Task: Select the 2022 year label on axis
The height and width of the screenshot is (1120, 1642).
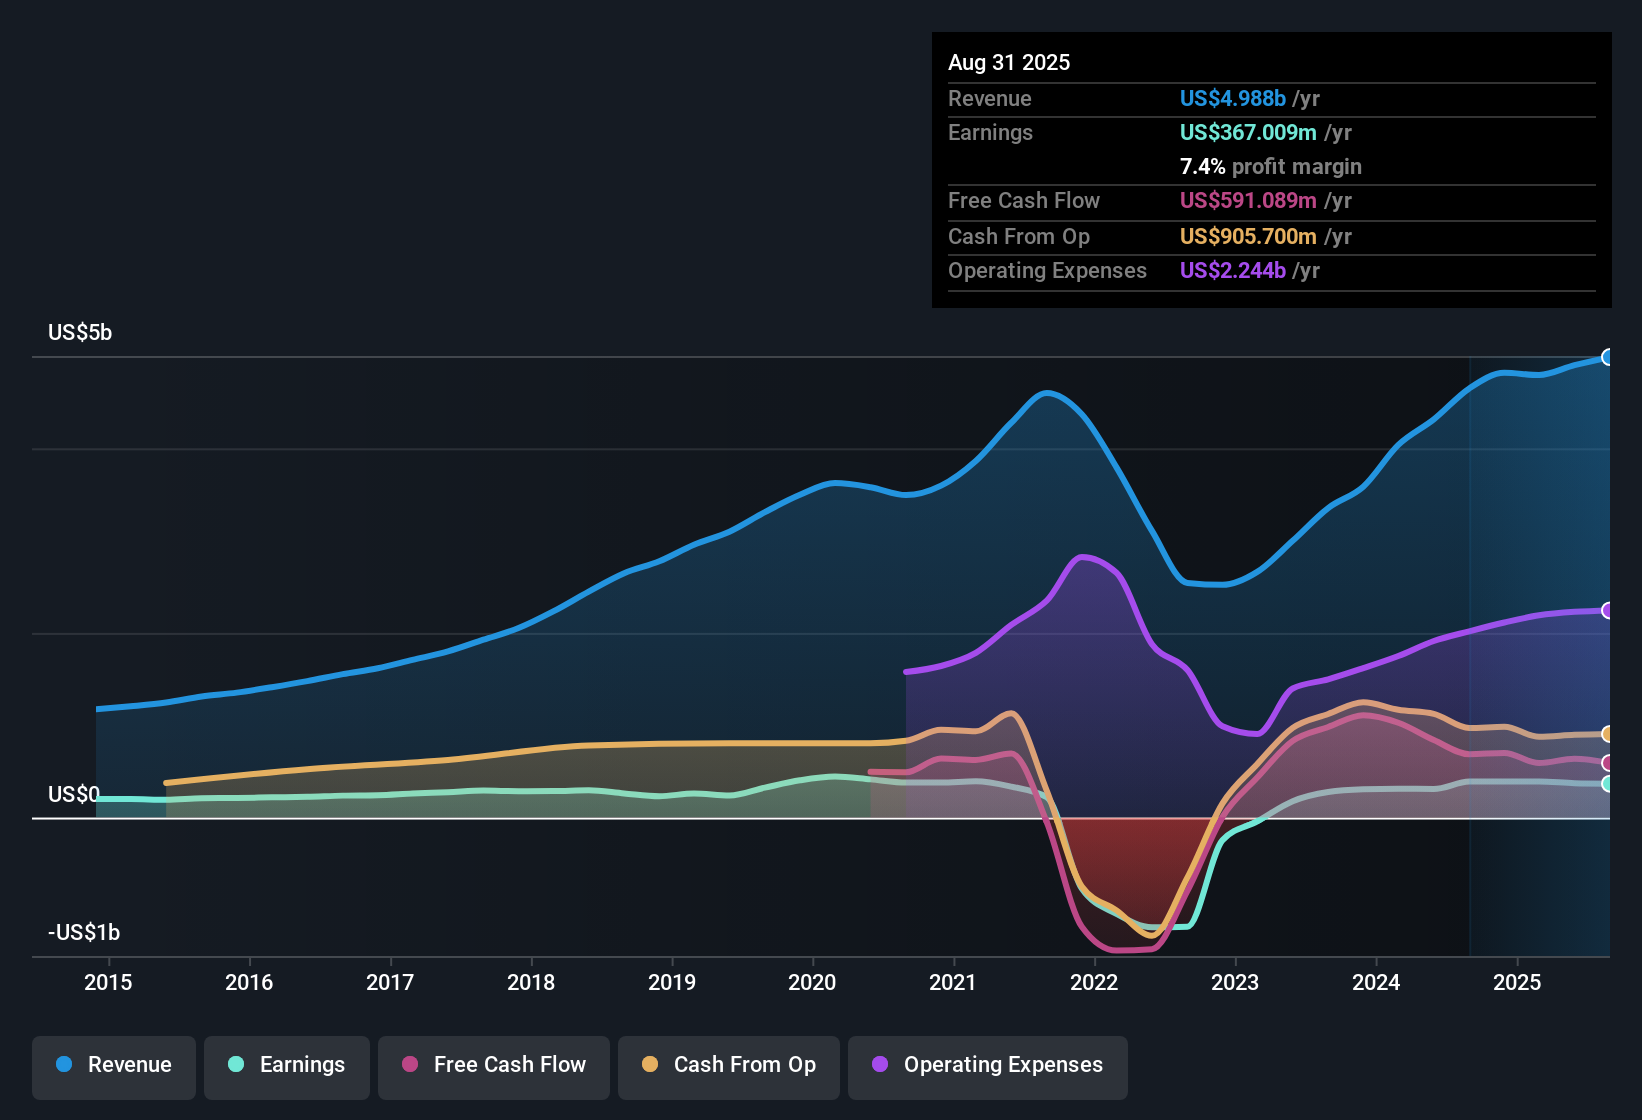Action: (1095, 982)
